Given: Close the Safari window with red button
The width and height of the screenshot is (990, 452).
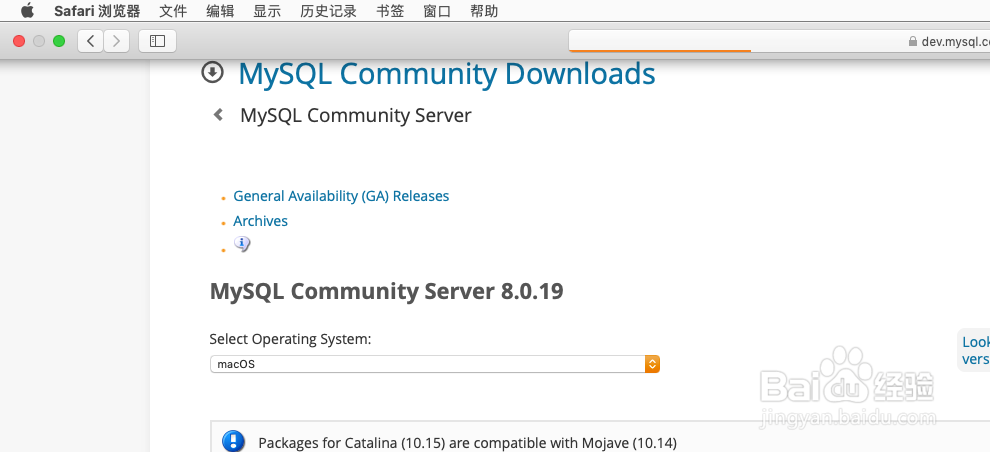Looking at the screenshot, I should coord(19,41).
